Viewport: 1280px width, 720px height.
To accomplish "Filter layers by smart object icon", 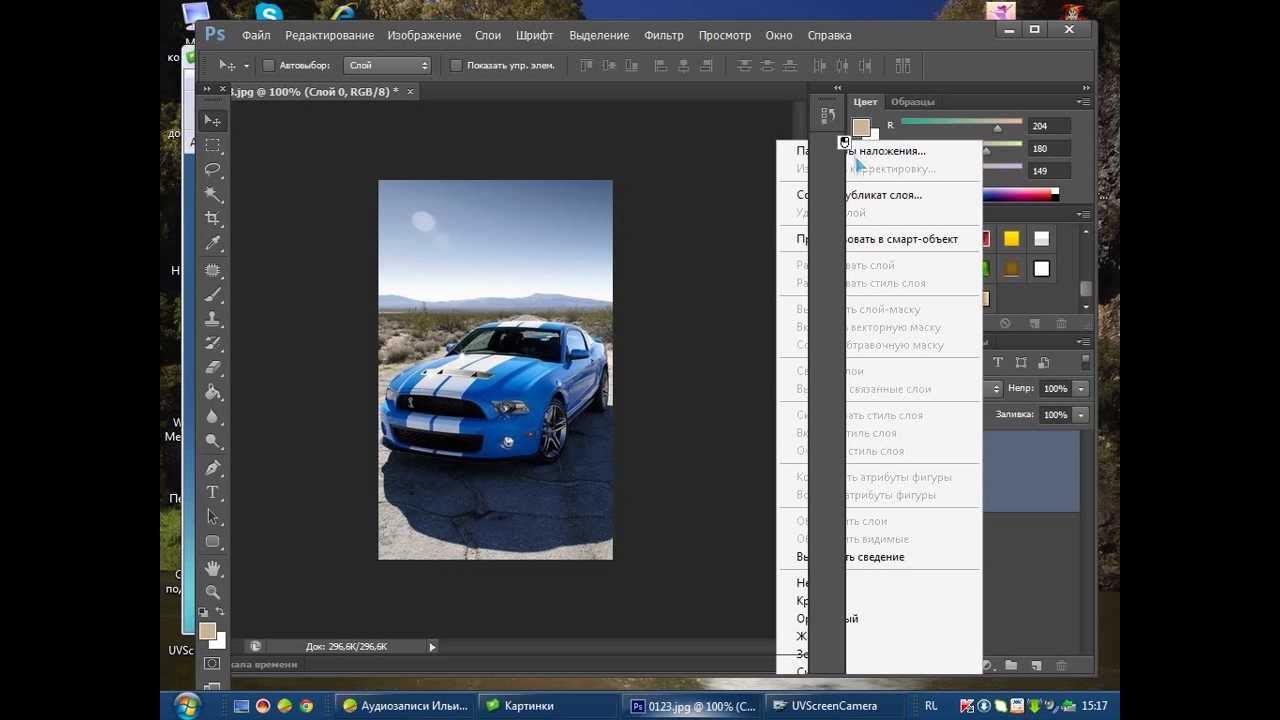I will point(1044,362).
